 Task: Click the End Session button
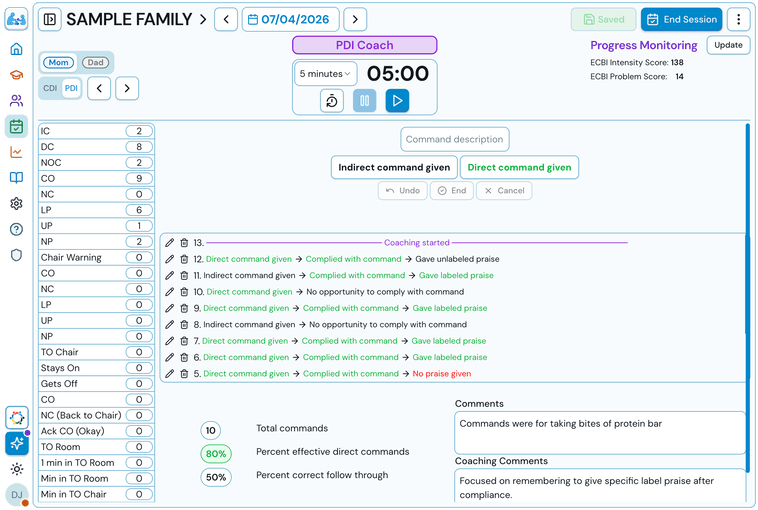point(682,19)
